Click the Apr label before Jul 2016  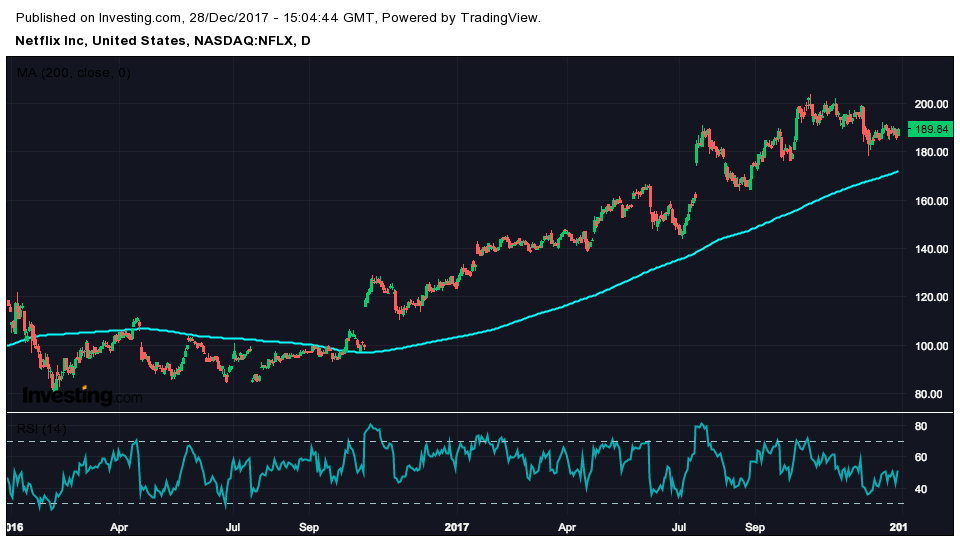119,527
